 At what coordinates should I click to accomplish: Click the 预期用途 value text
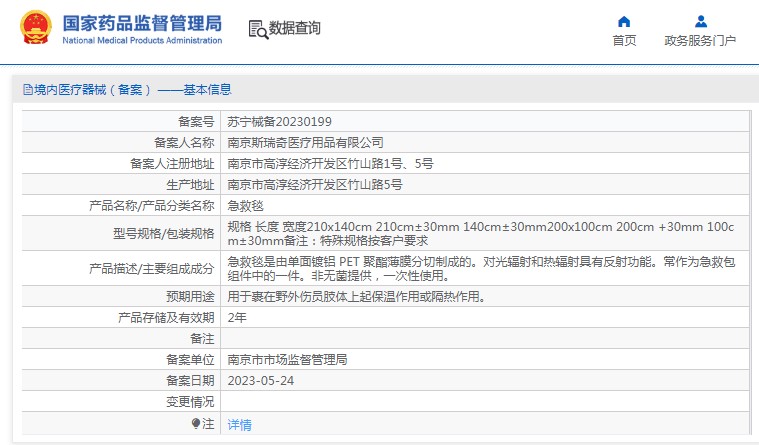pyautogui.click(x=356, y=296)
